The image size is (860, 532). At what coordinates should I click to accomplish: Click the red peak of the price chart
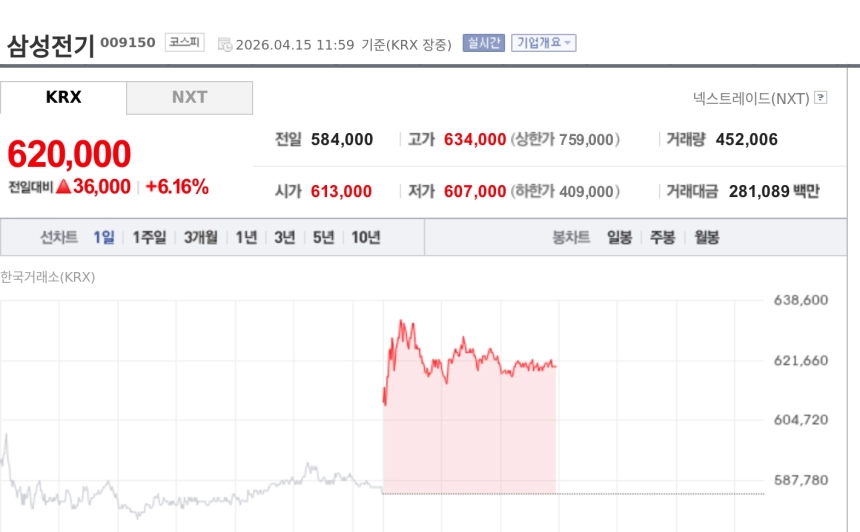402,322
